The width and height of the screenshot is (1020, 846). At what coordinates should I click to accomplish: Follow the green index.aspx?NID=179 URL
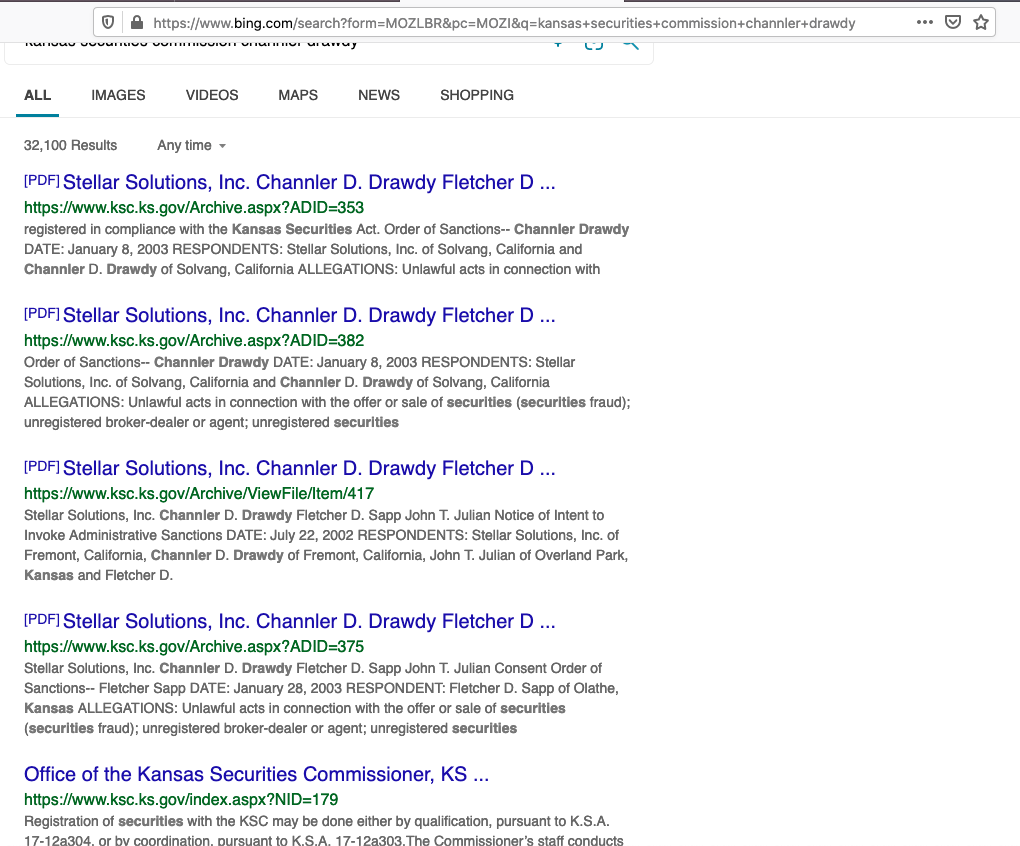click(x=181, y=799)
